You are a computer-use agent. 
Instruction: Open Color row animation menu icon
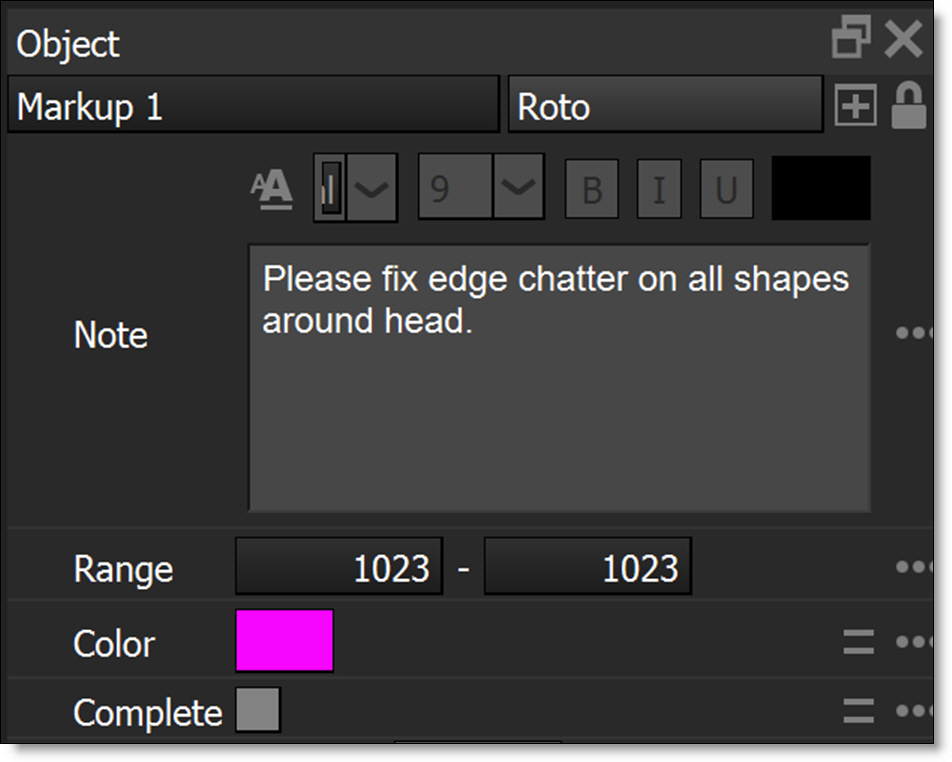tap(858, 642)
